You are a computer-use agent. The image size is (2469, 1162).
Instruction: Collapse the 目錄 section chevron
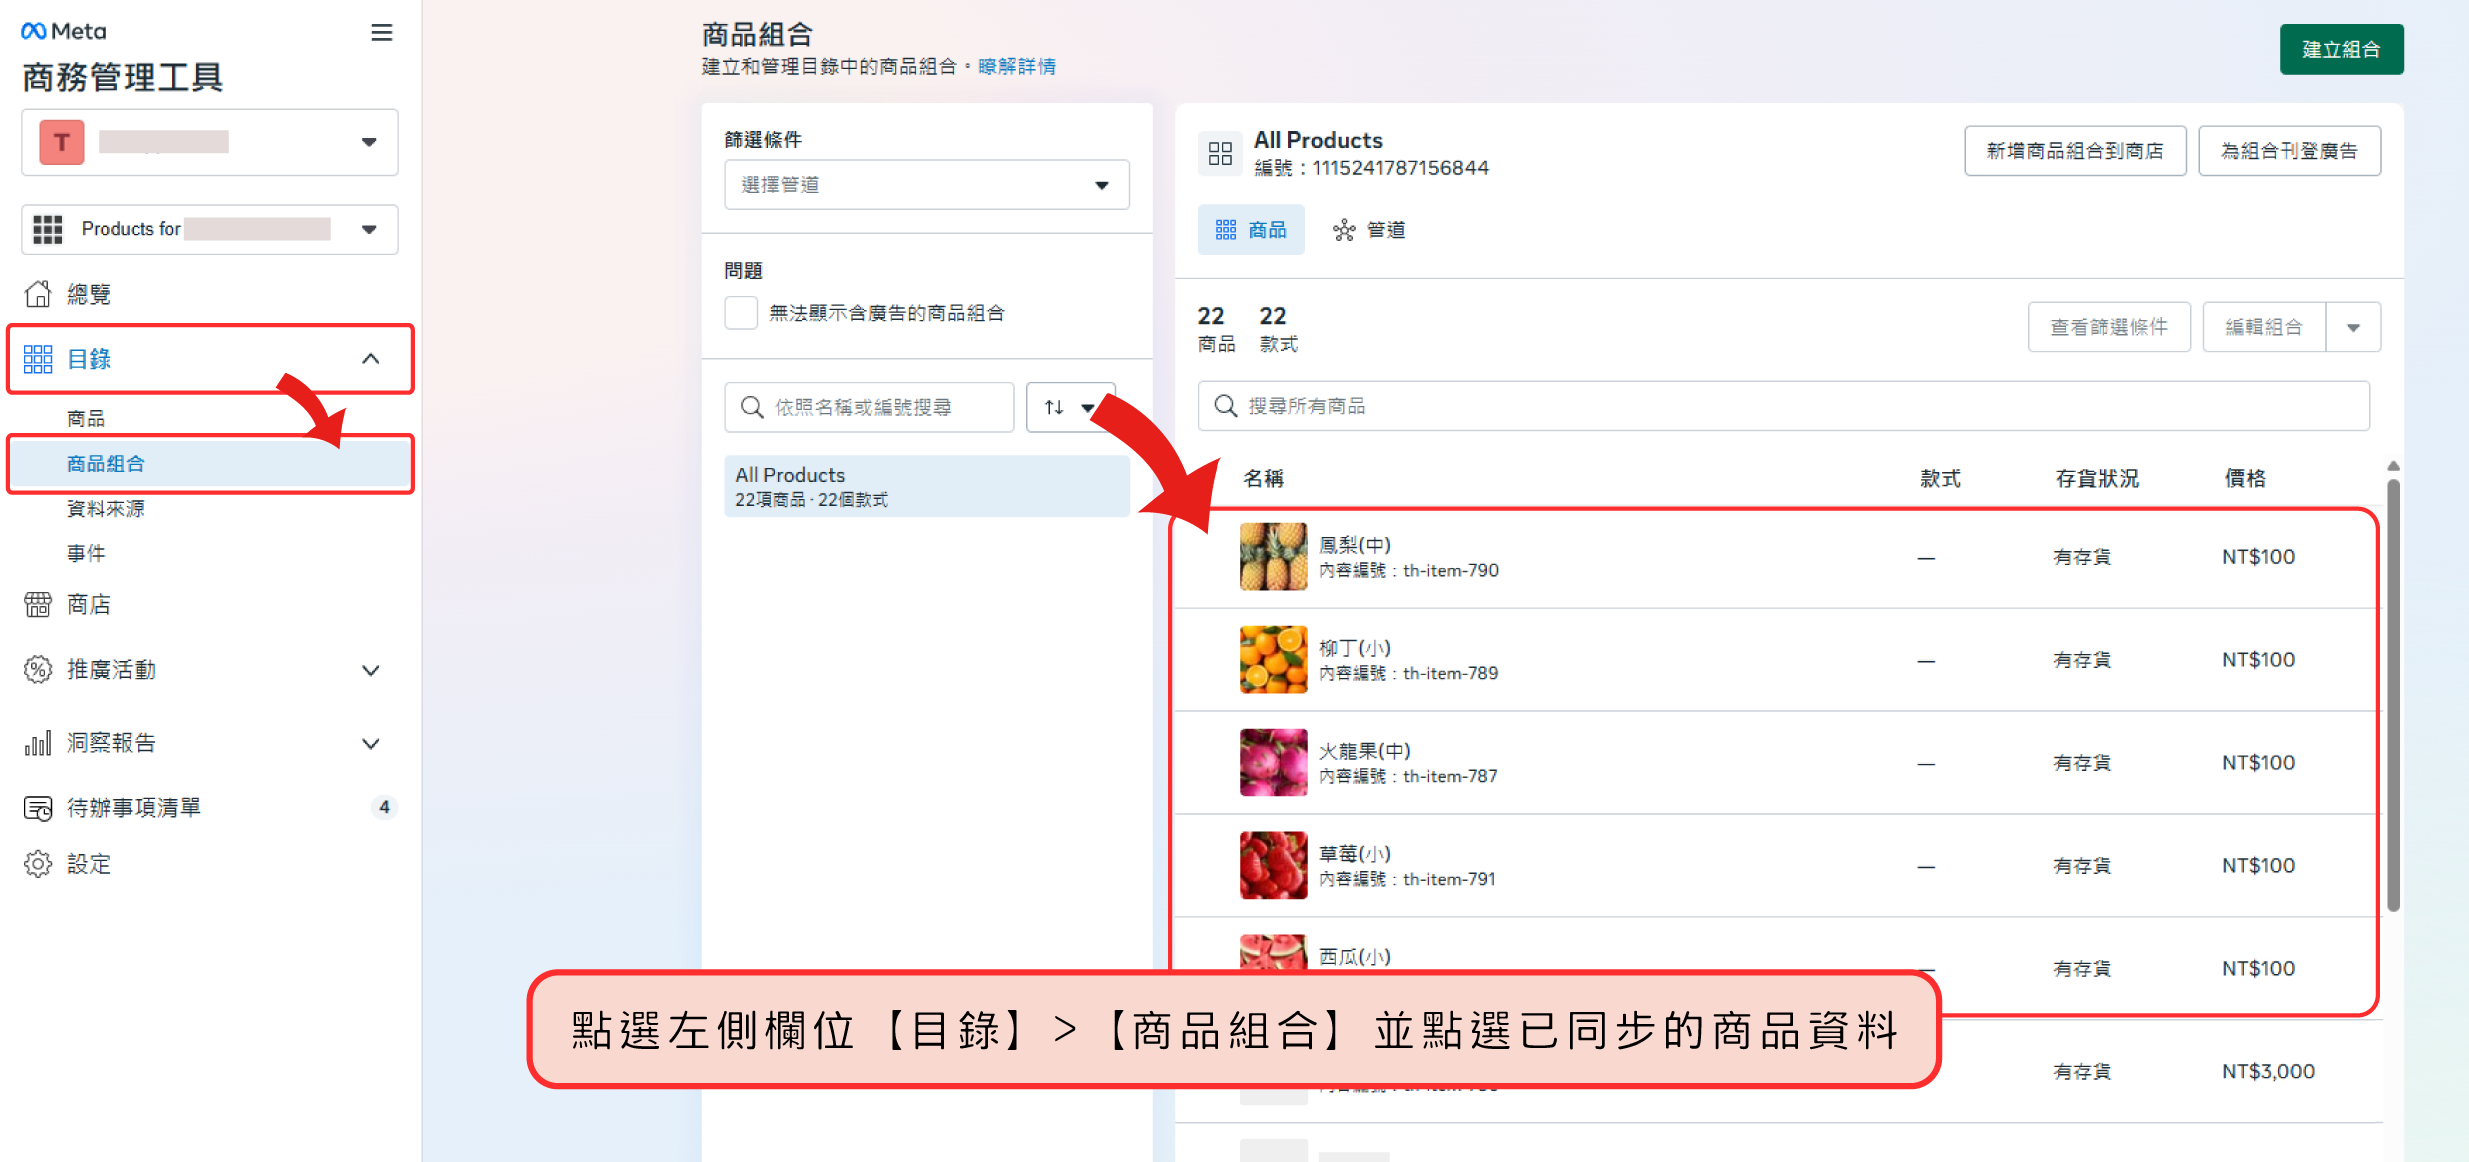pos(370,359)
